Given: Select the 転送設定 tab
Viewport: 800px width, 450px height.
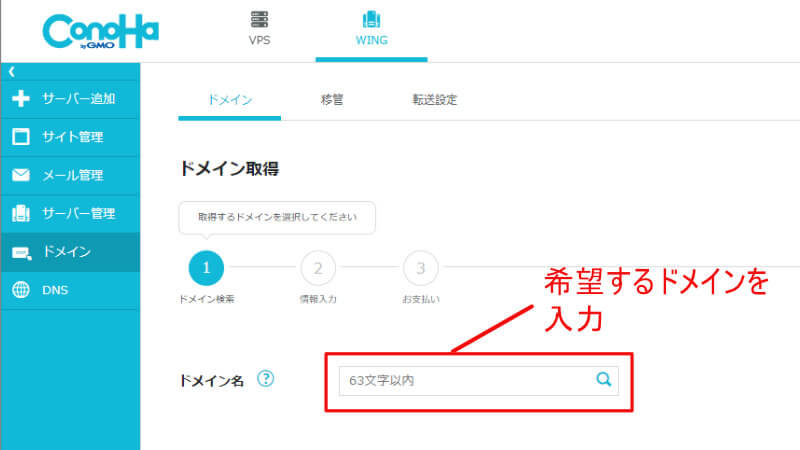Looking at the screenshot, I should [x=435, y=100].
